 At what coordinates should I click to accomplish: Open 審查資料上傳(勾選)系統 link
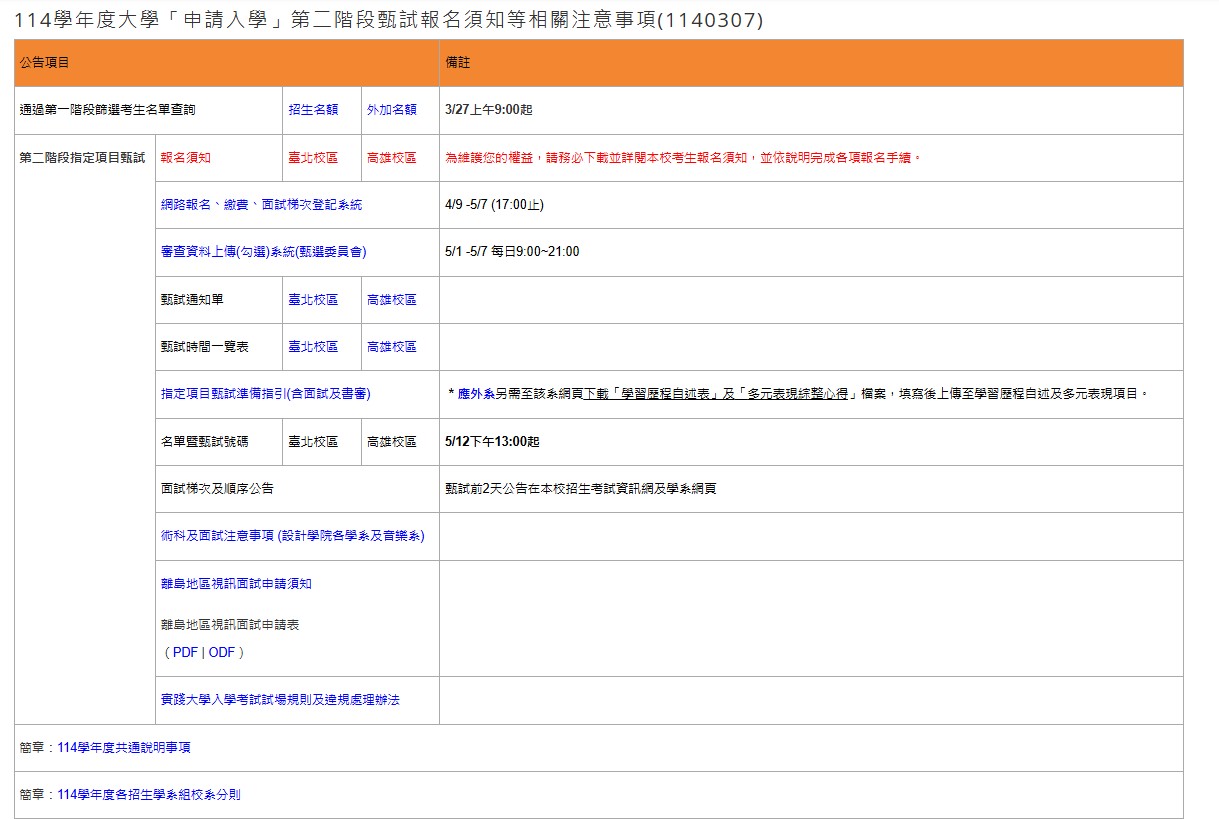pos(263,252)
